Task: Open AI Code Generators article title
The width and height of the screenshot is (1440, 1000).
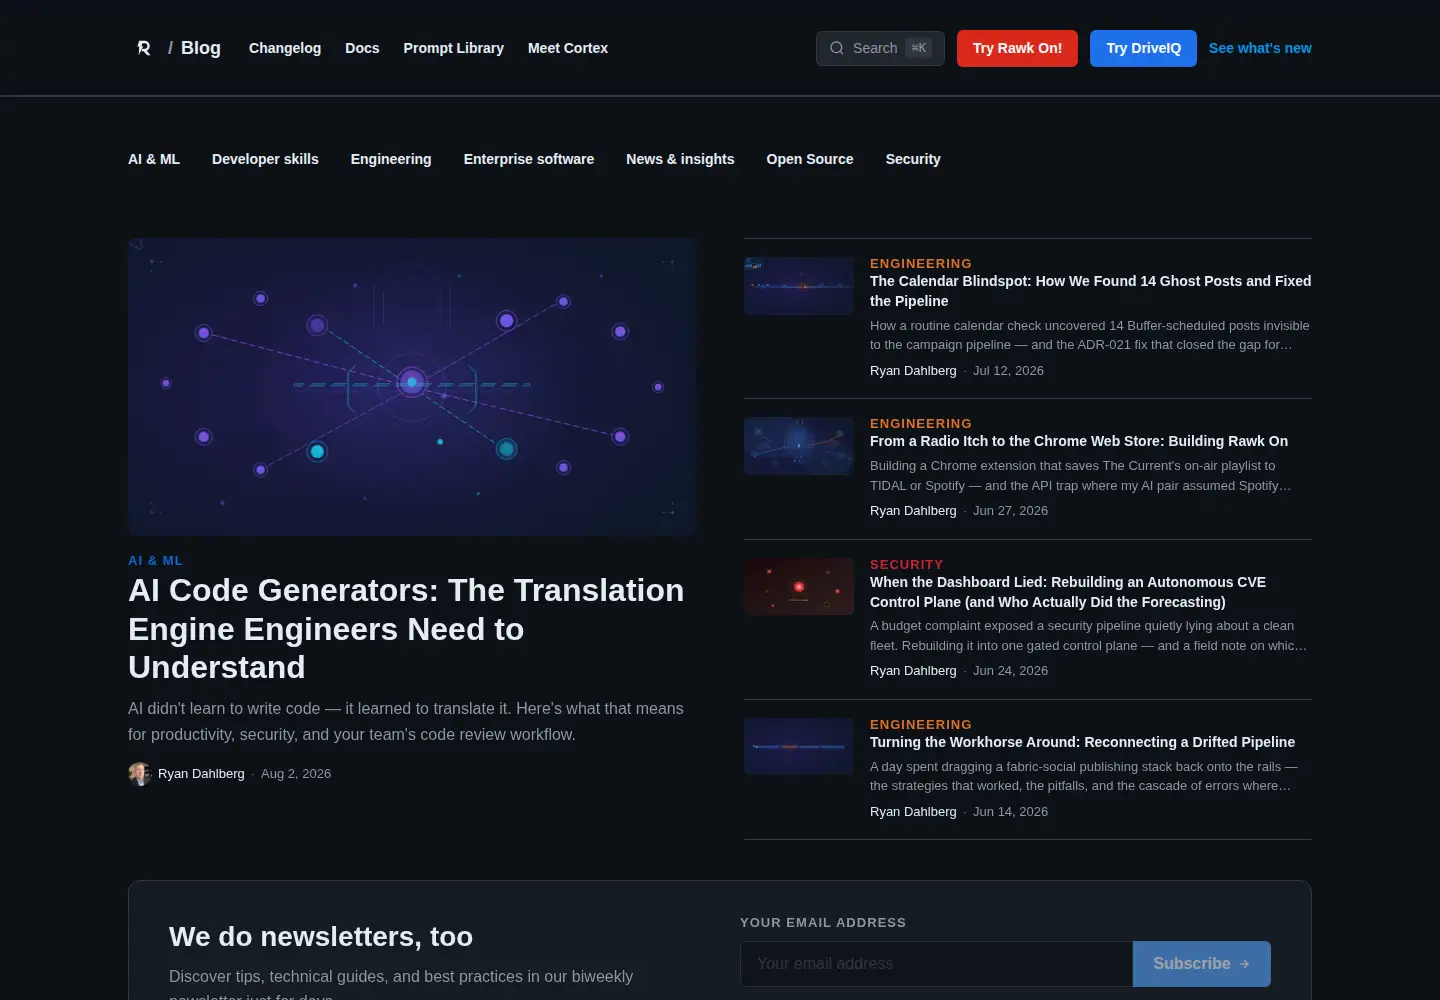Action: (x=406, y=629)
